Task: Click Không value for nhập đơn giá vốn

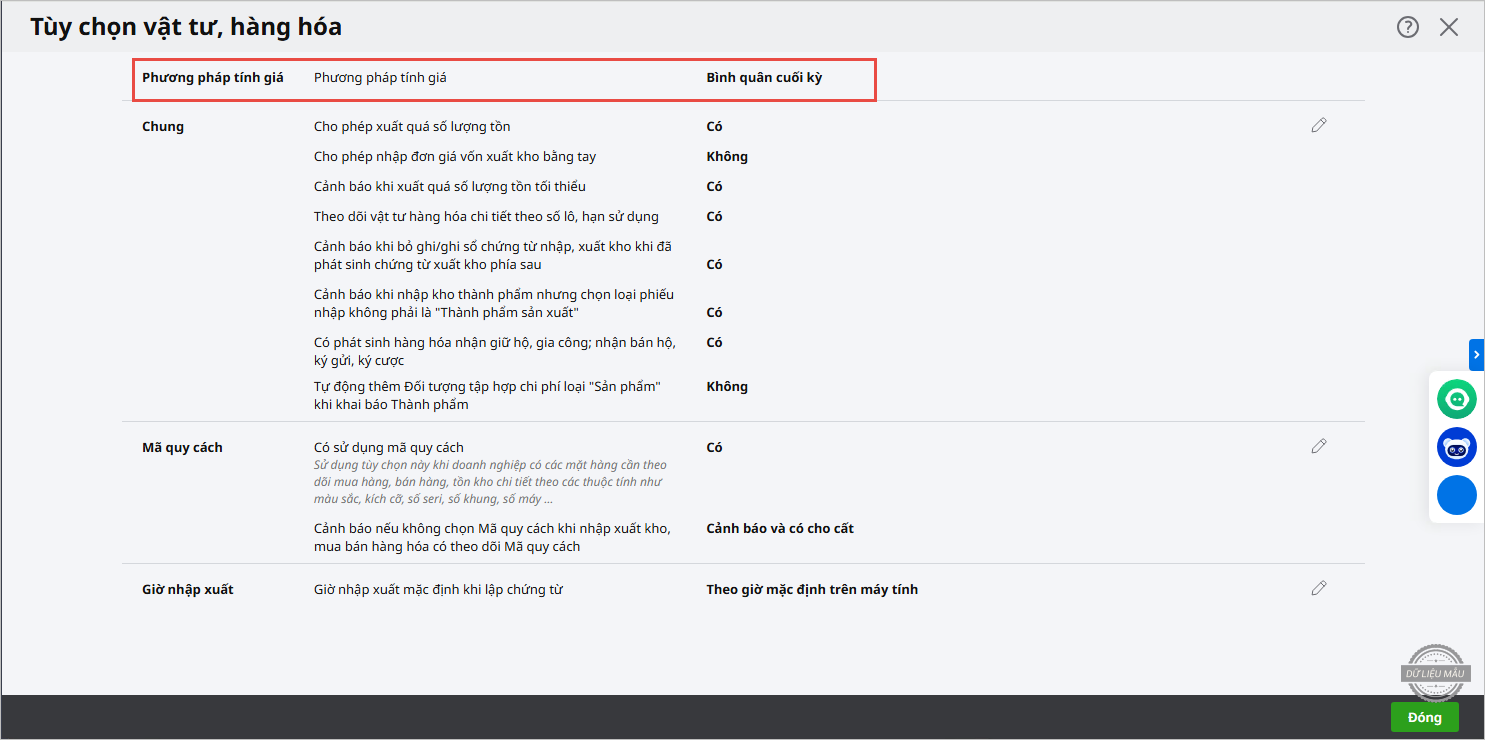Action: click(727, 157)
